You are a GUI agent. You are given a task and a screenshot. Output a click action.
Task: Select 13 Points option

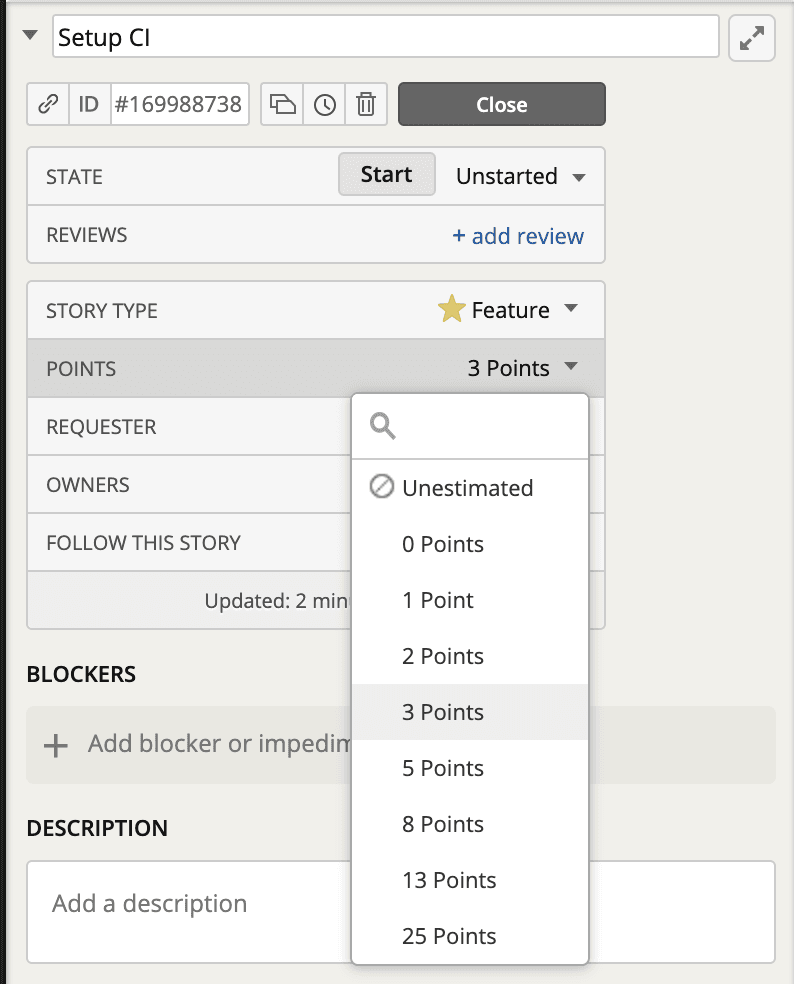click(449, 880)
